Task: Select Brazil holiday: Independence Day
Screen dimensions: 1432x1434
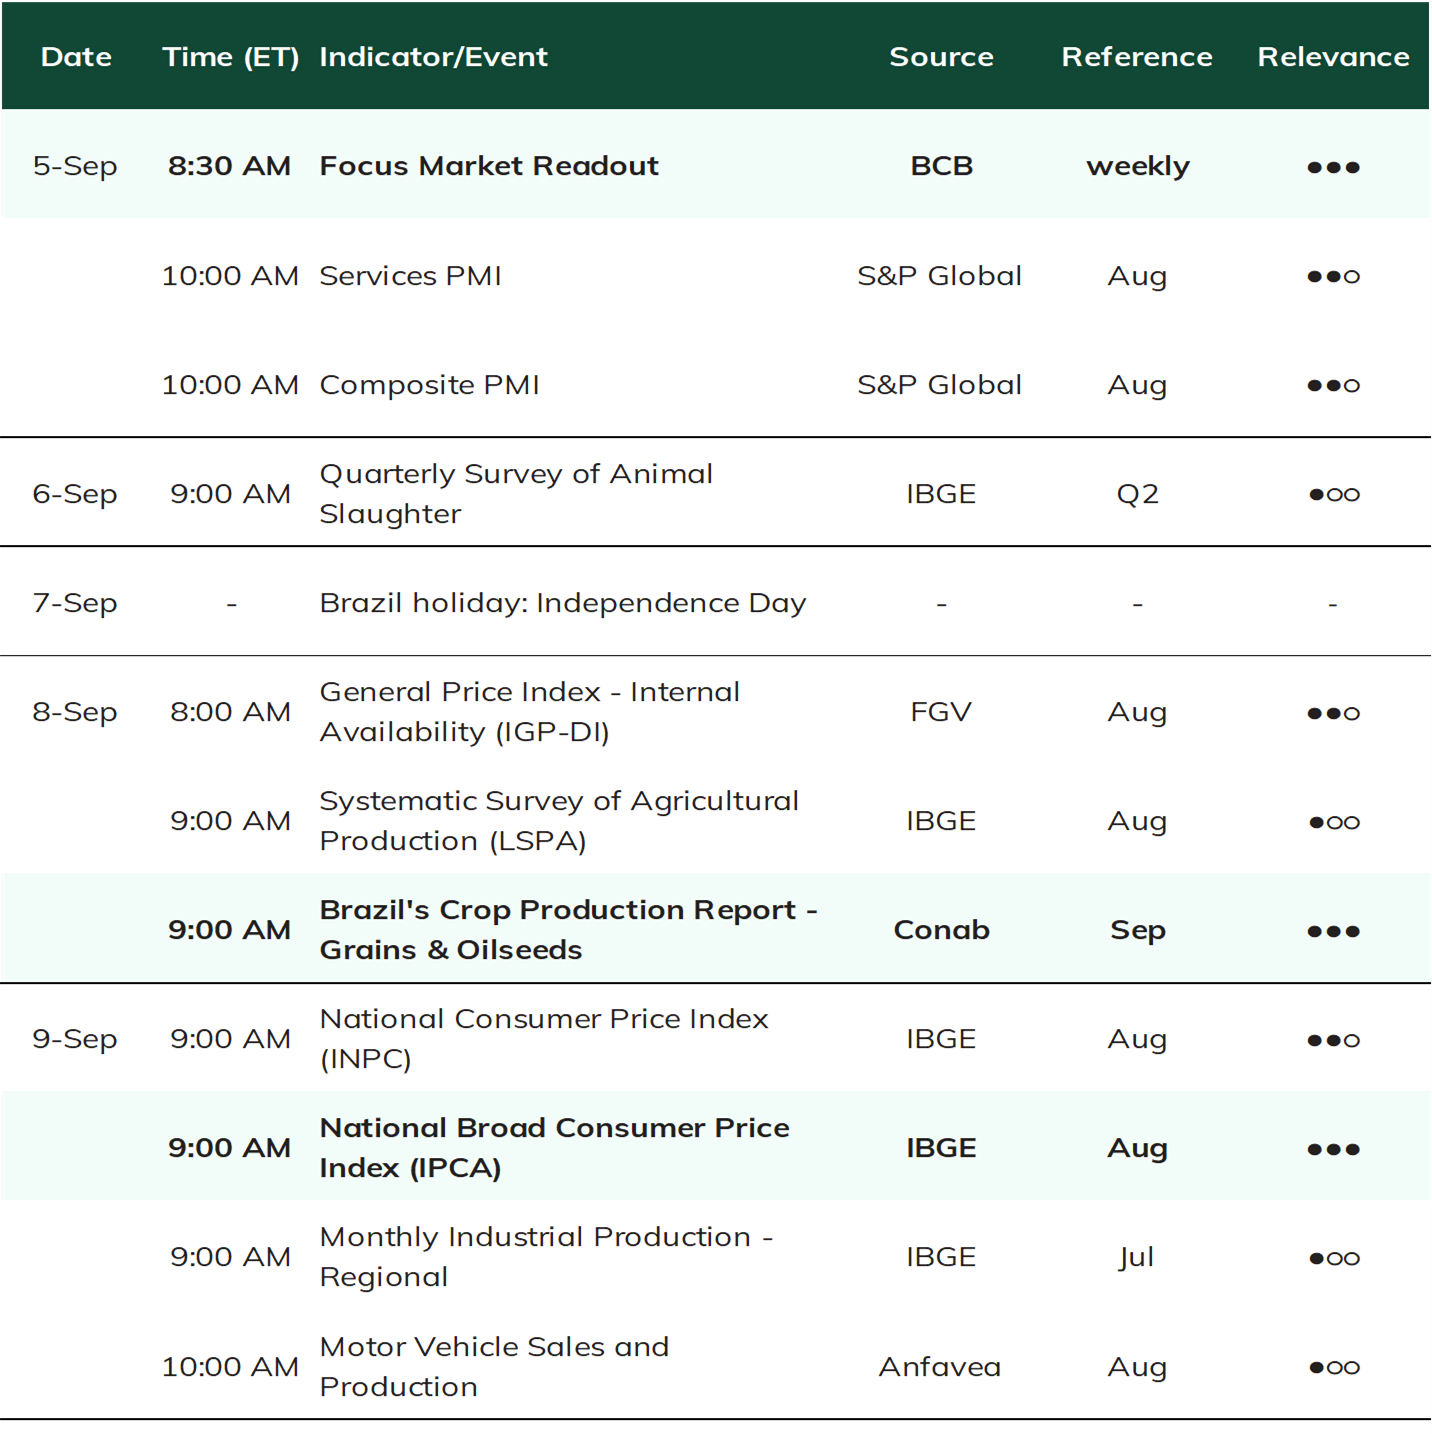Action: coord(563,602)
